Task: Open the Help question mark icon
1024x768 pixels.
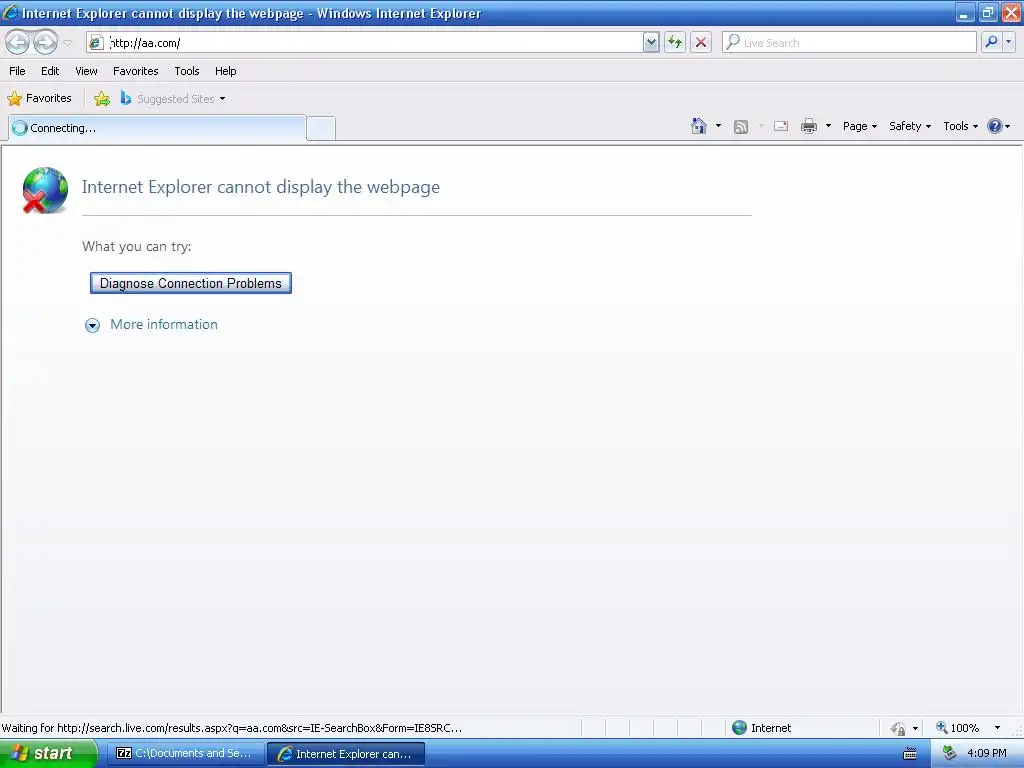Action: 995,126
